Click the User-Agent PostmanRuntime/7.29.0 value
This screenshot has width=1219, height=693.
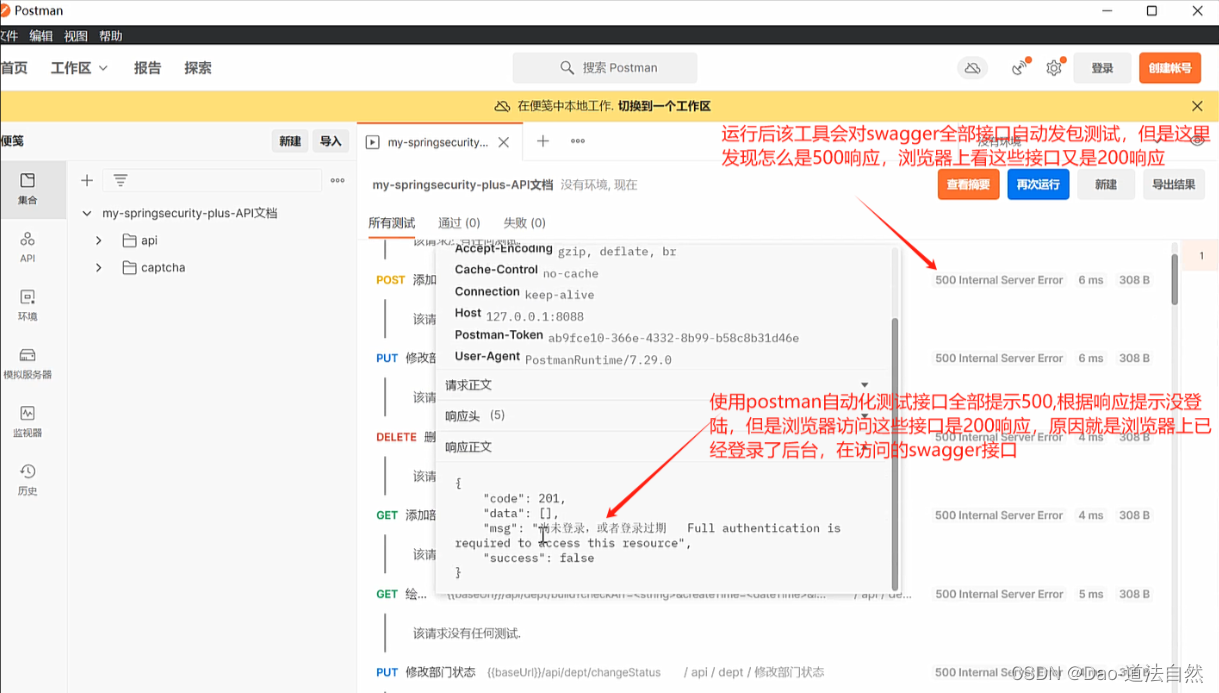tap(598, 360)
